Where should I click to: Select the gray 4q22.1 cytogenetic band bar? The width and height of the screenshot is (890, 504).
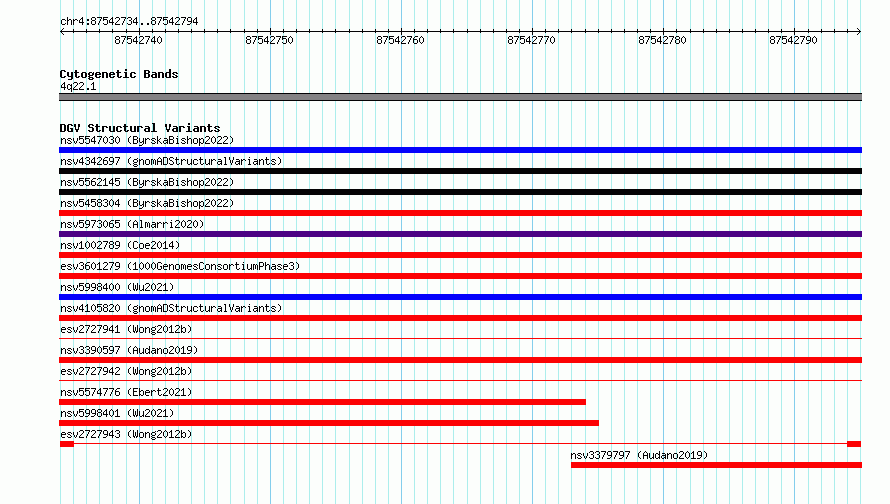pos(460,97)
